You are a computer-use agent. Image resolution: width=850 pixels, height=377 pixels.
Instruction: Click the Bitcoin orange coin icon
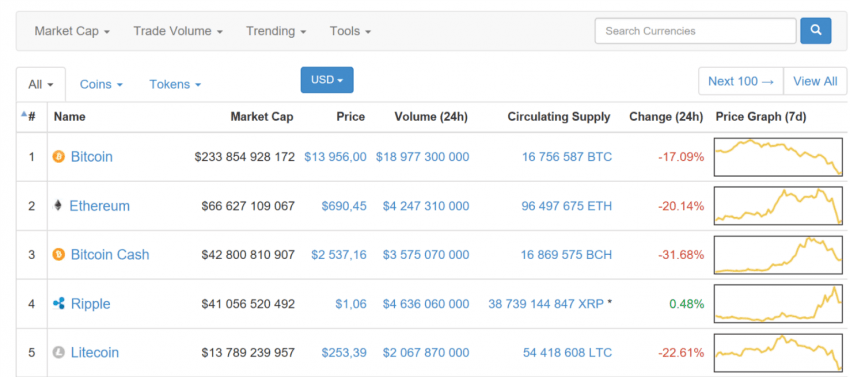click(59, 157)
